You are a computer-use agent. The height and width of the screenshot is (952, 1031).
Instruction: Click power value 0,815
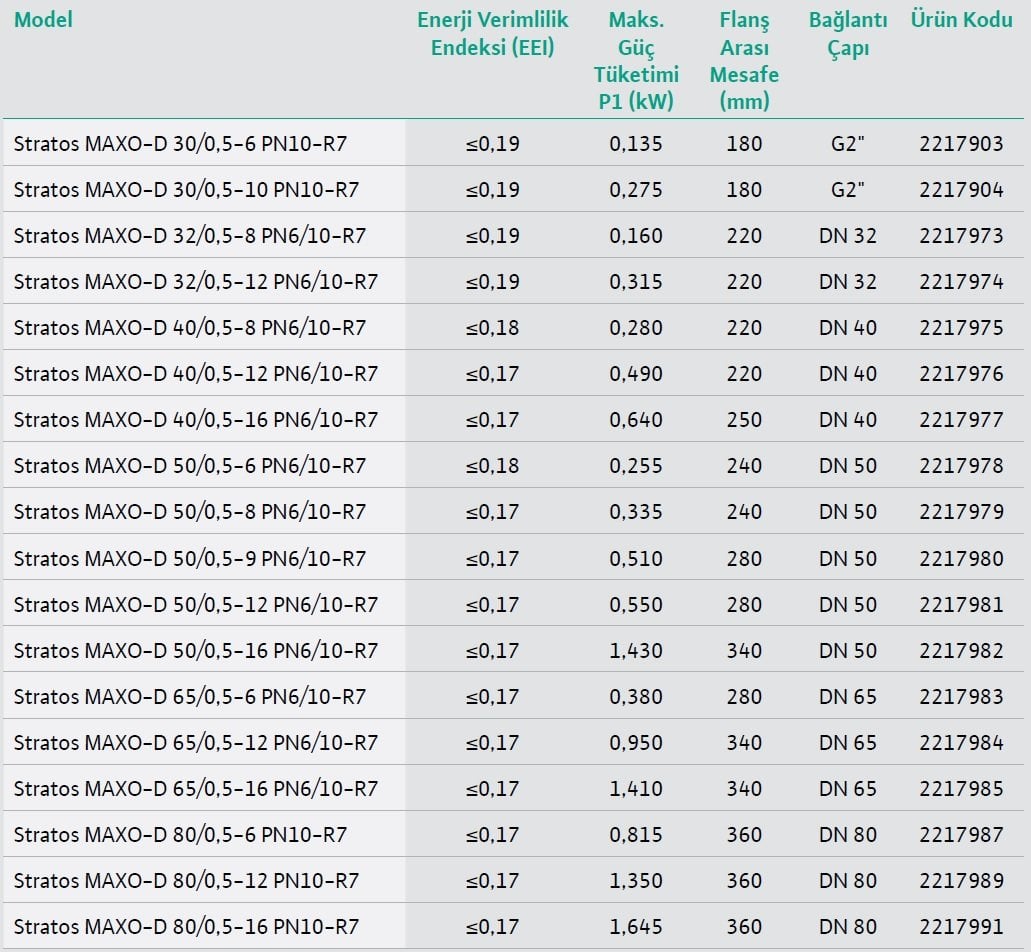point(636,834)
